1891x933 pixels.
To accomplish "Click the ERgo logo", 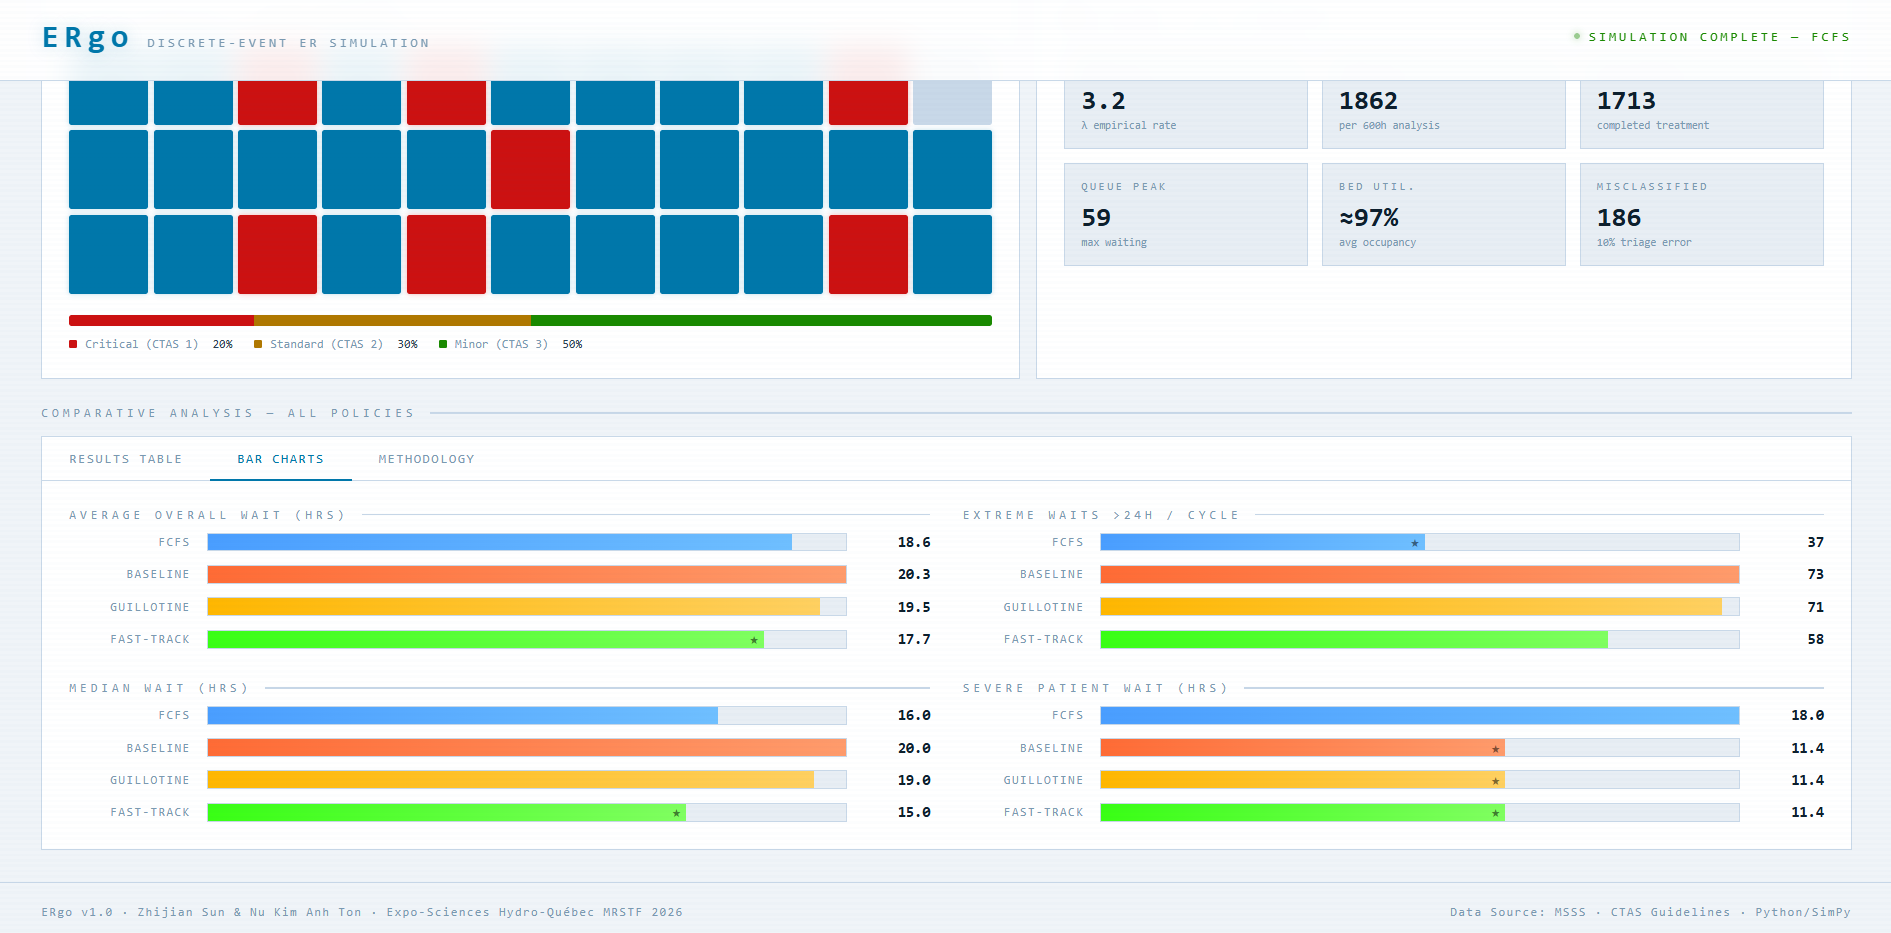I will [86, 38].
